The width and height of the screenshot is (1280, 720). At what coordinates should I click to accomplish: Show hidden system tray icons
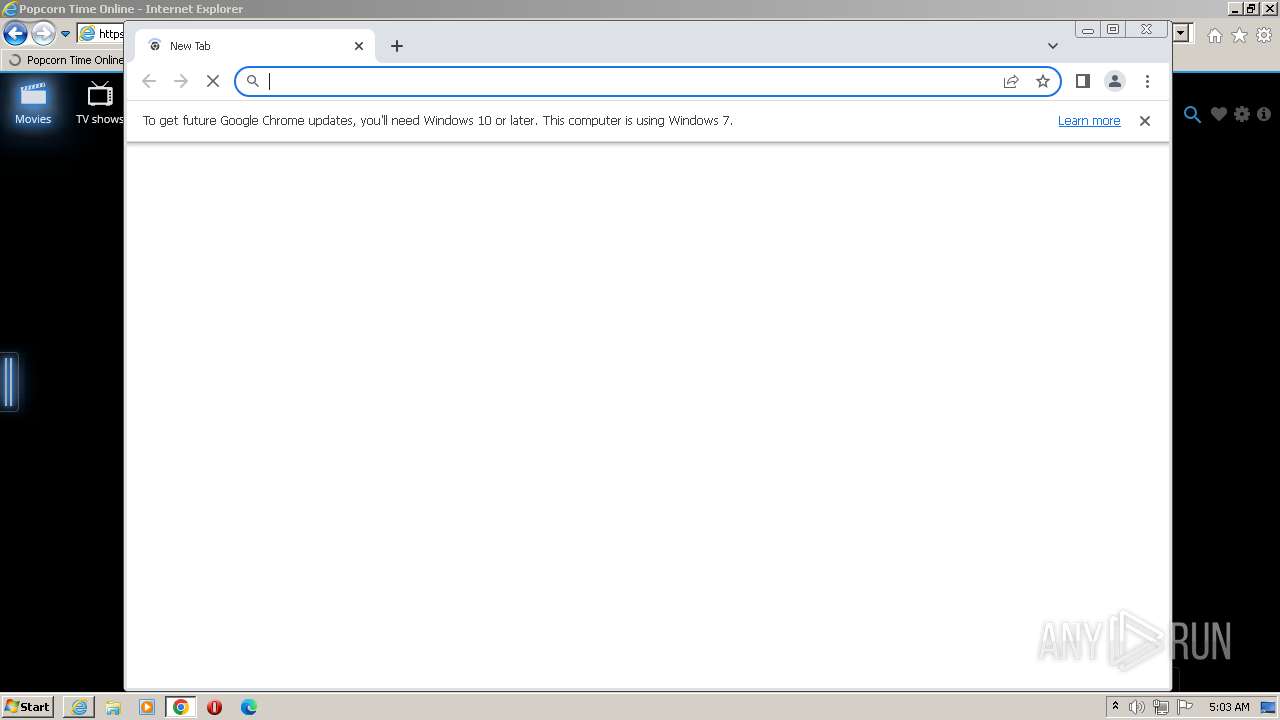(1116, 706)
